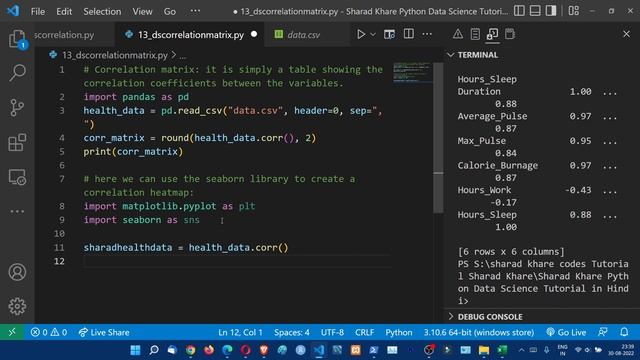Screen dimensions: 640x360
Task: Select the 13_dscorrelationmatrix.py tab
Action: (x=190, y=35)
